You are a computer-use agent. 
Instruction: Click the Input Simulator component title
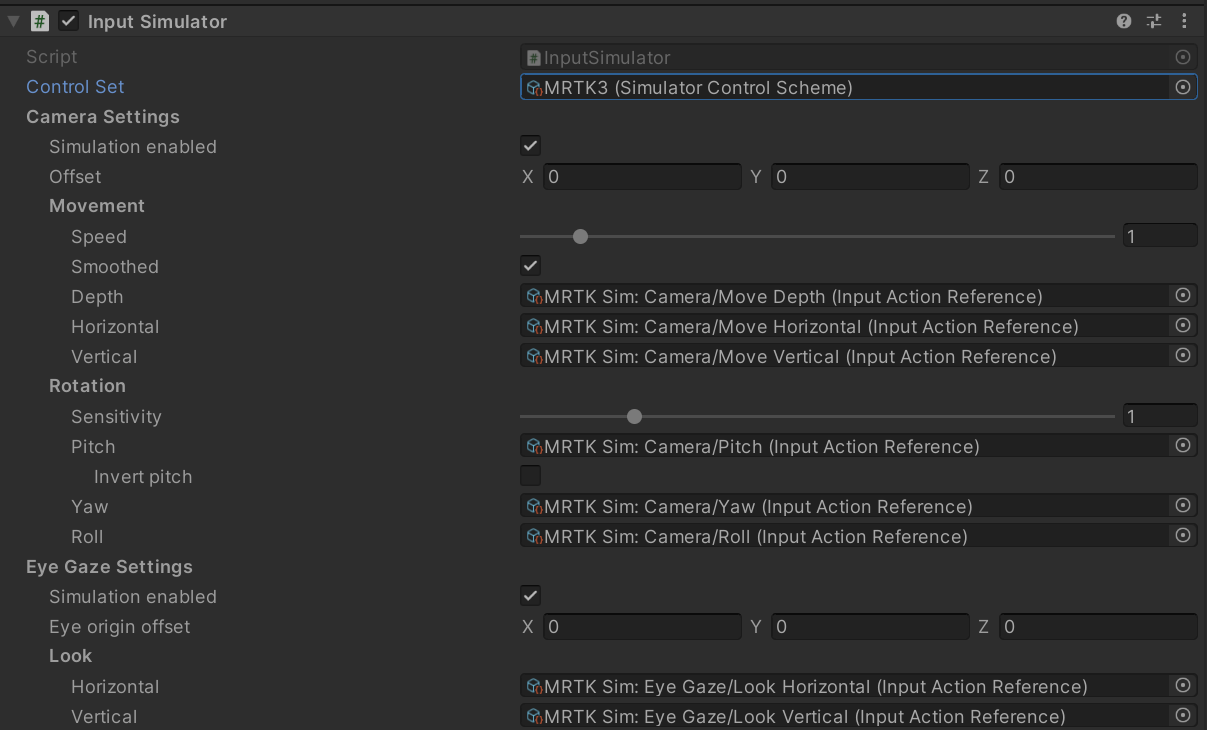click(x=157, y=21)
